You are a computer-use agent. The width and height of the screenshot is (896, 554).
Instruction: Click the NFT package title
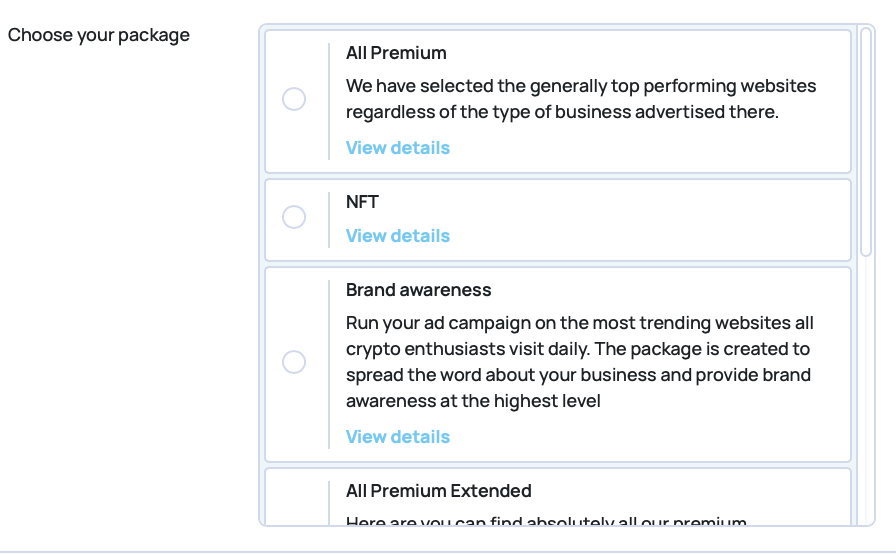362,202
